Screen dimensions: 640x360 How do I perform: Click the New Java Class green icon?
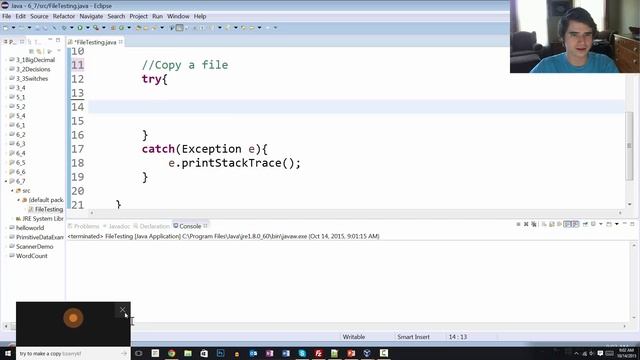[x=121, y=28]
